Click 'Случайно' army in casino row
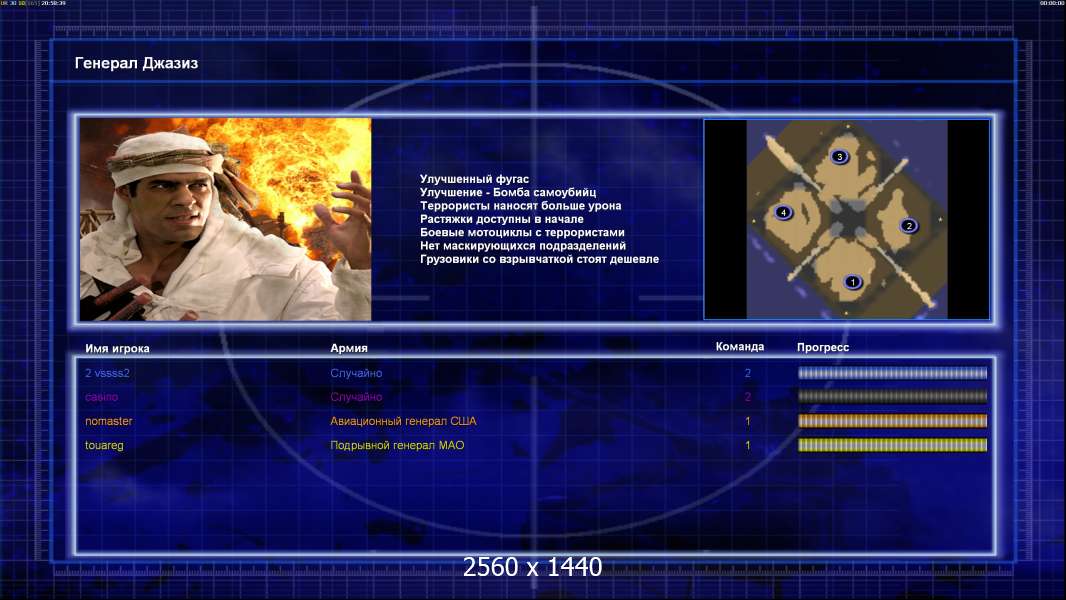The height and width of the screenshot is (600, 1066). click(x=356, y=397)
